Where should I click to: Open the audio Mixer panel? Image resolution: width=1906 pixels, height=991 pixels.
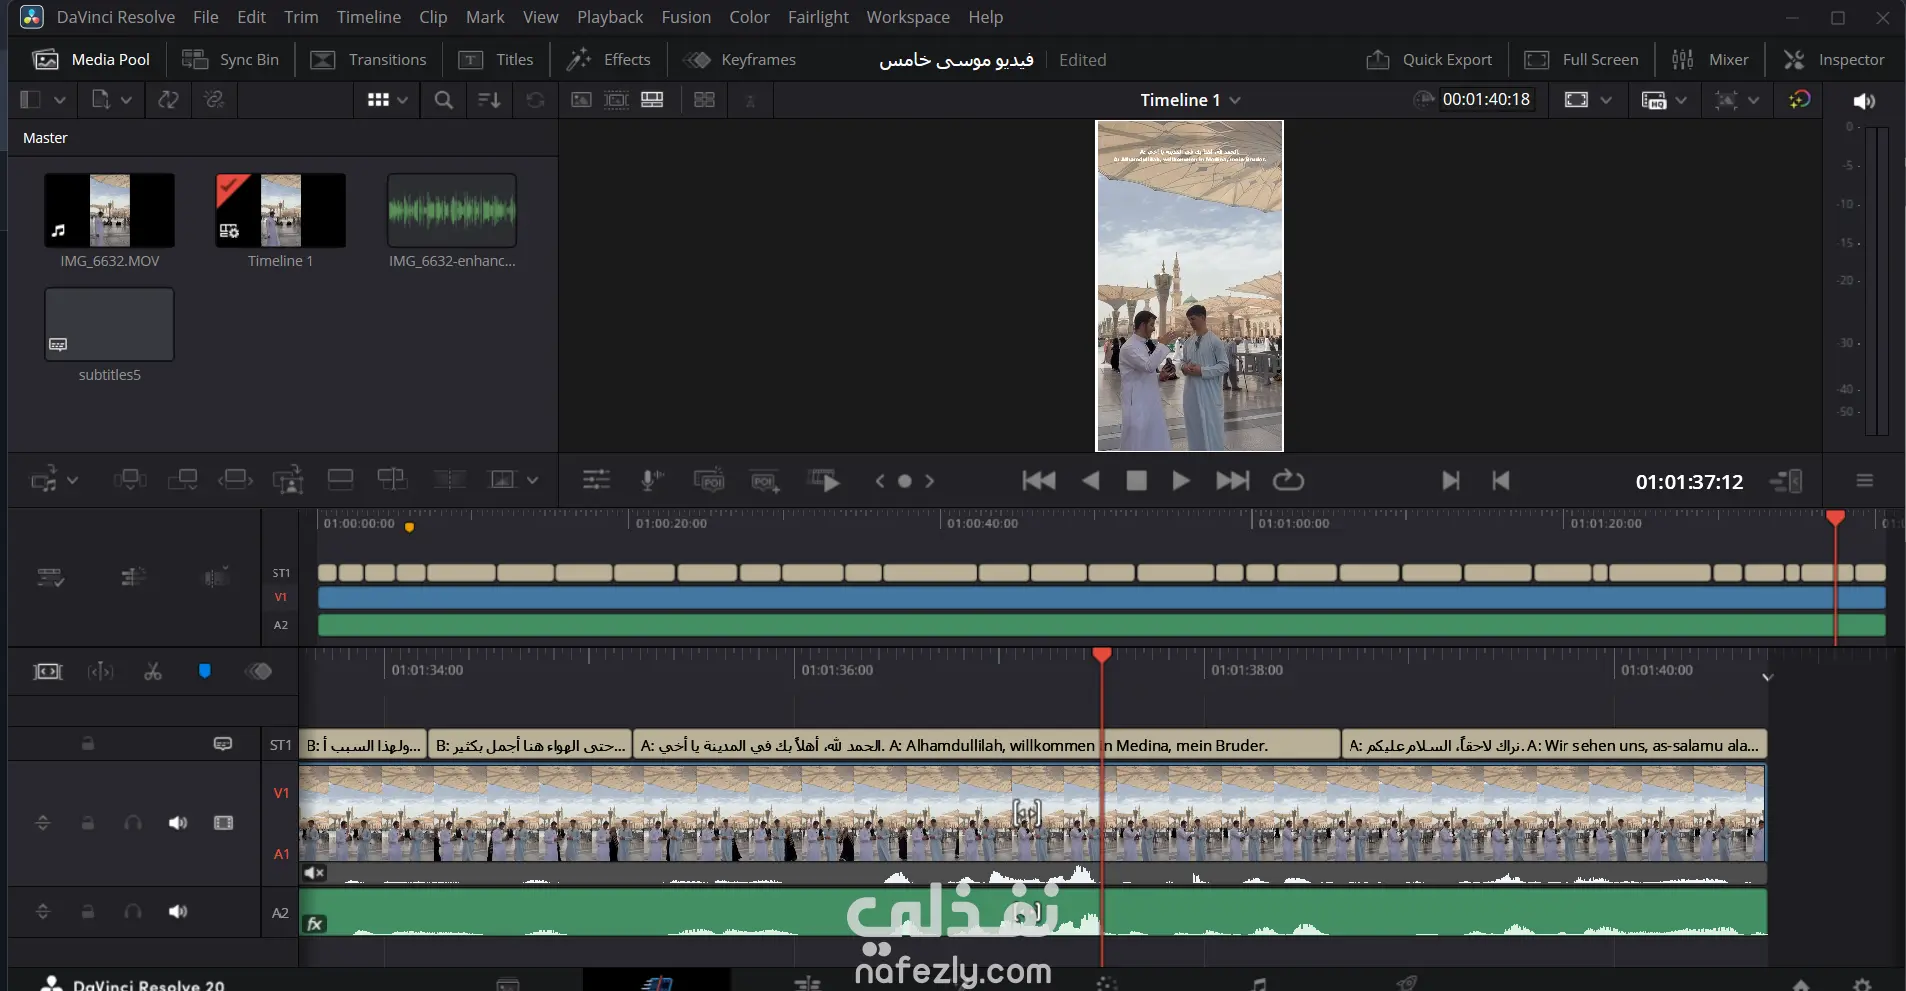coord(1711,60)
